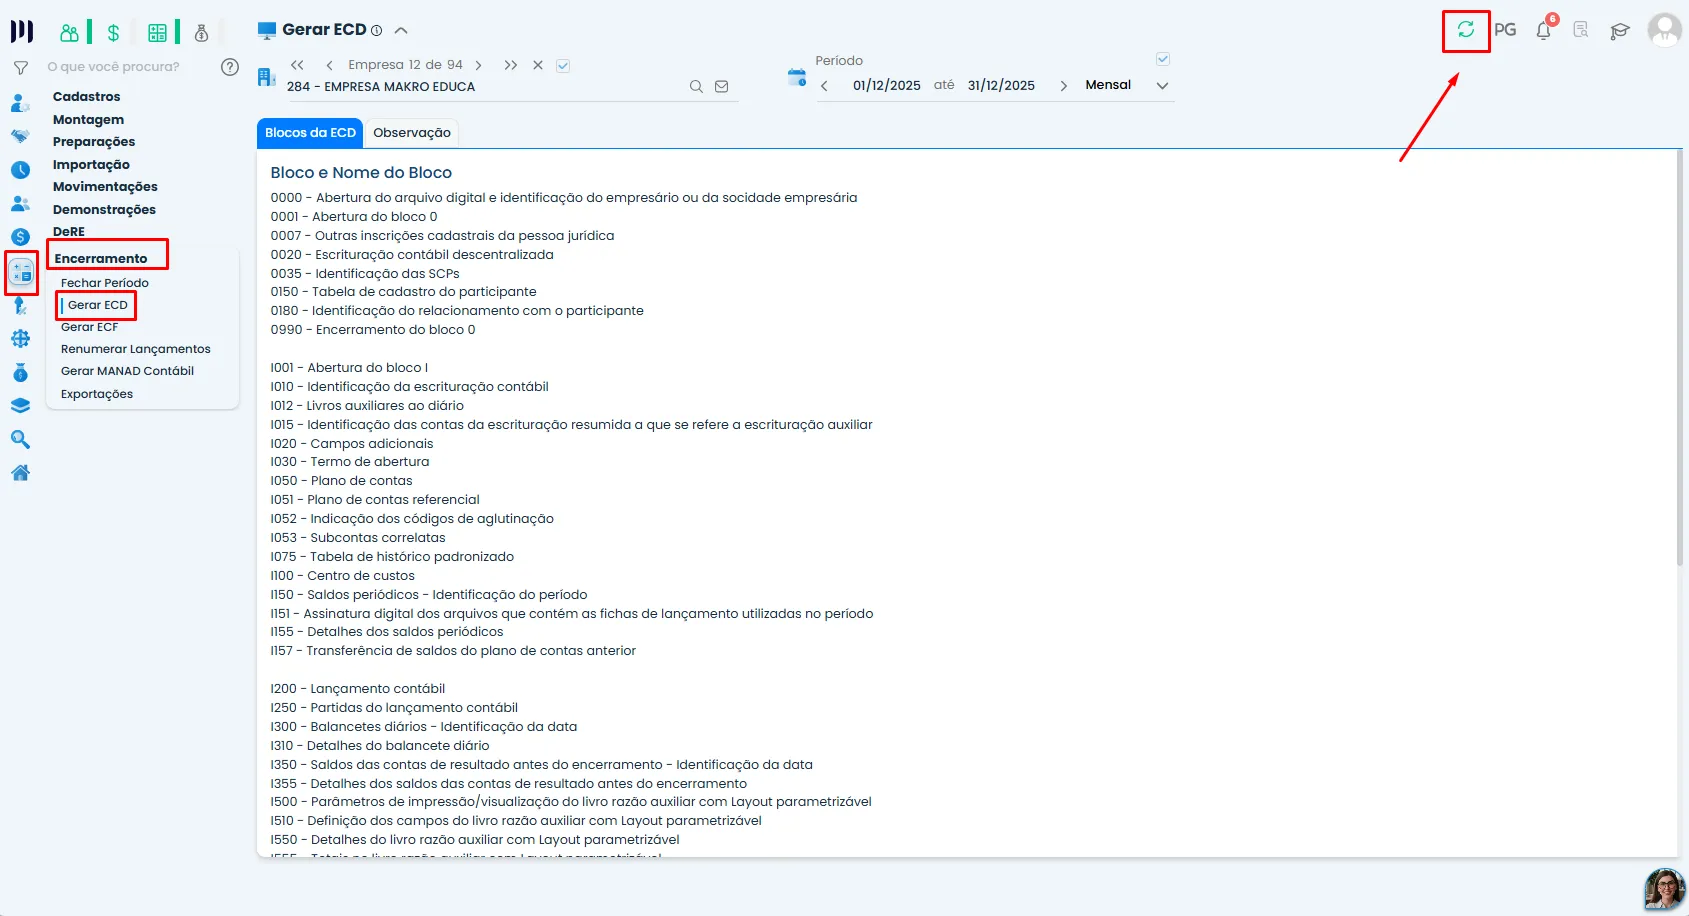Screen dimensions: 1689x916
Task: Select the gray money bag module icon
Action: 201,33
